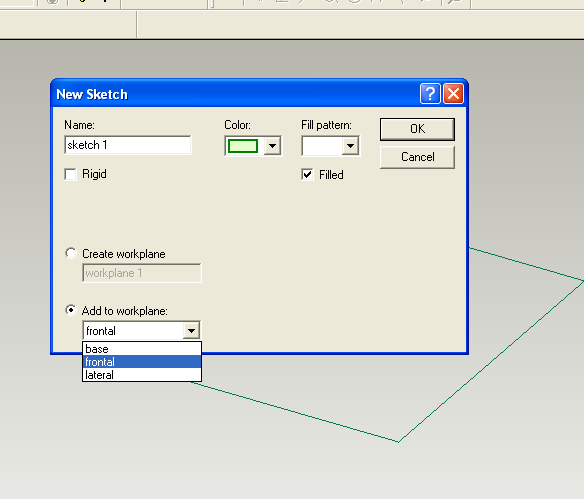The width and height of the screenshot is (584, 499).
Task: Open the New Sketch help button
Action: [x=430, y=93]
